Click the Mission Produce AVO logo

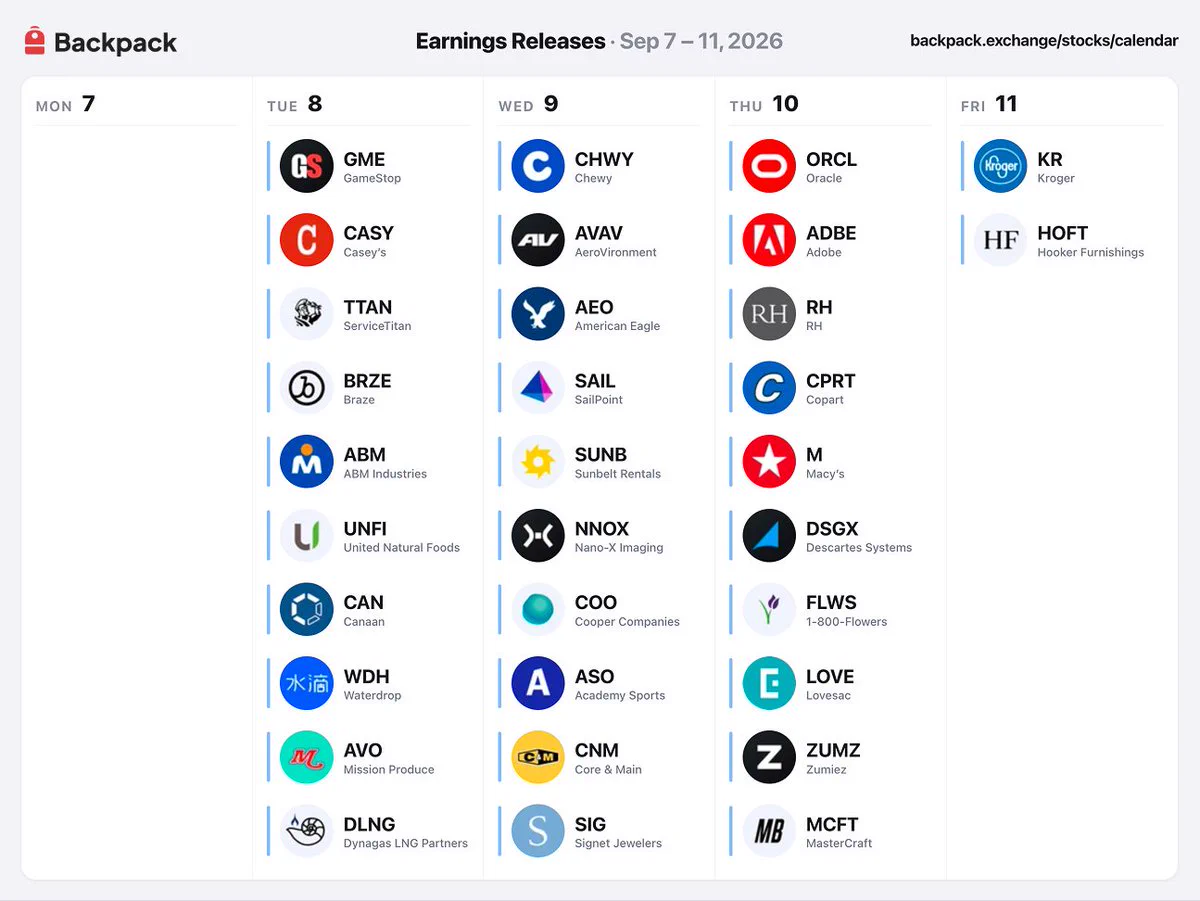306,758
